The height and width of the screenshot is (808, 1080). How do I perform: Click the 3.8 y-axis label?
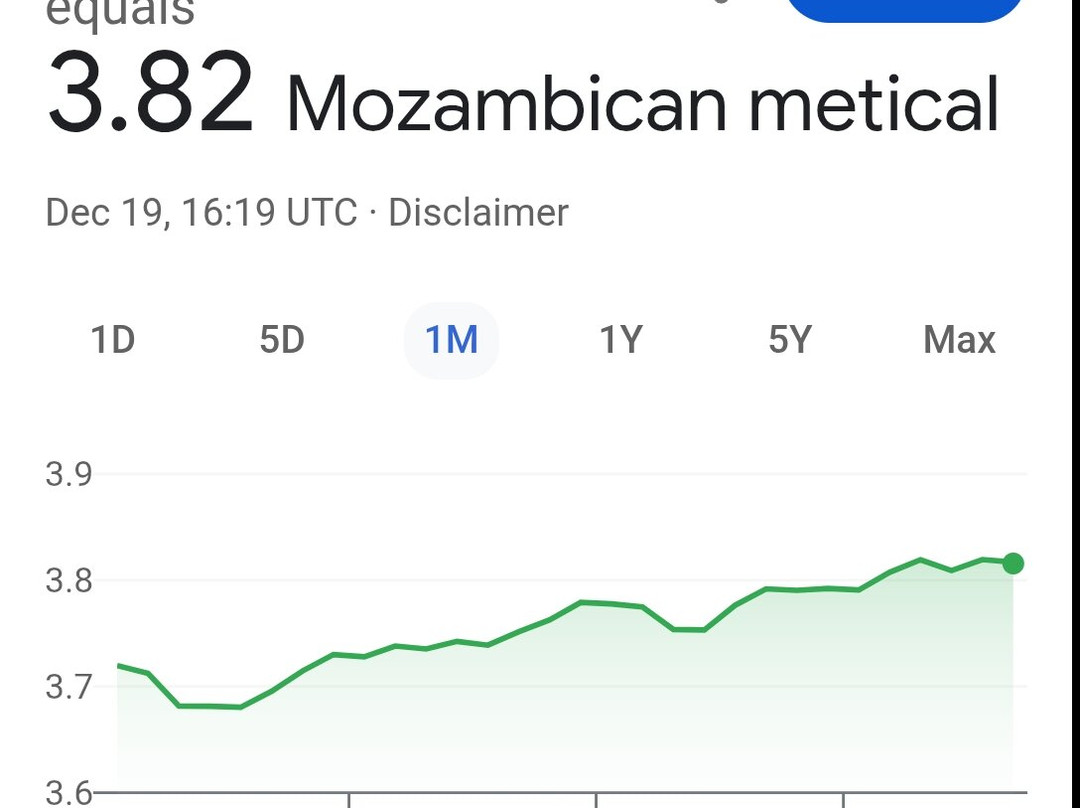69,580
